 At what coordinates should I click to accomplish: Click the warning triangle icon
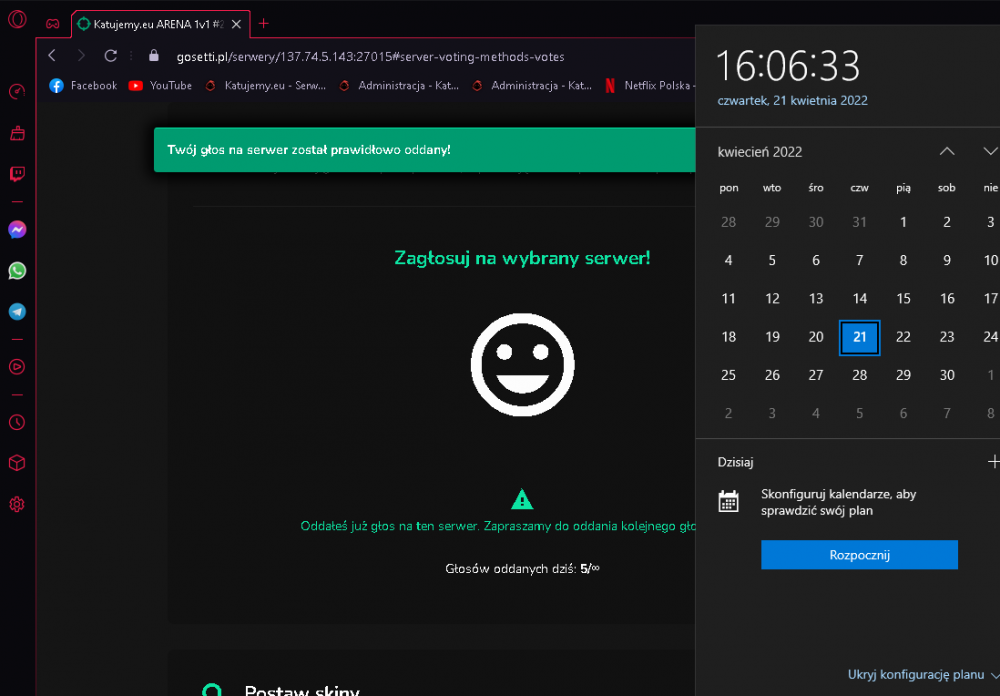click(x=522, y=499)
